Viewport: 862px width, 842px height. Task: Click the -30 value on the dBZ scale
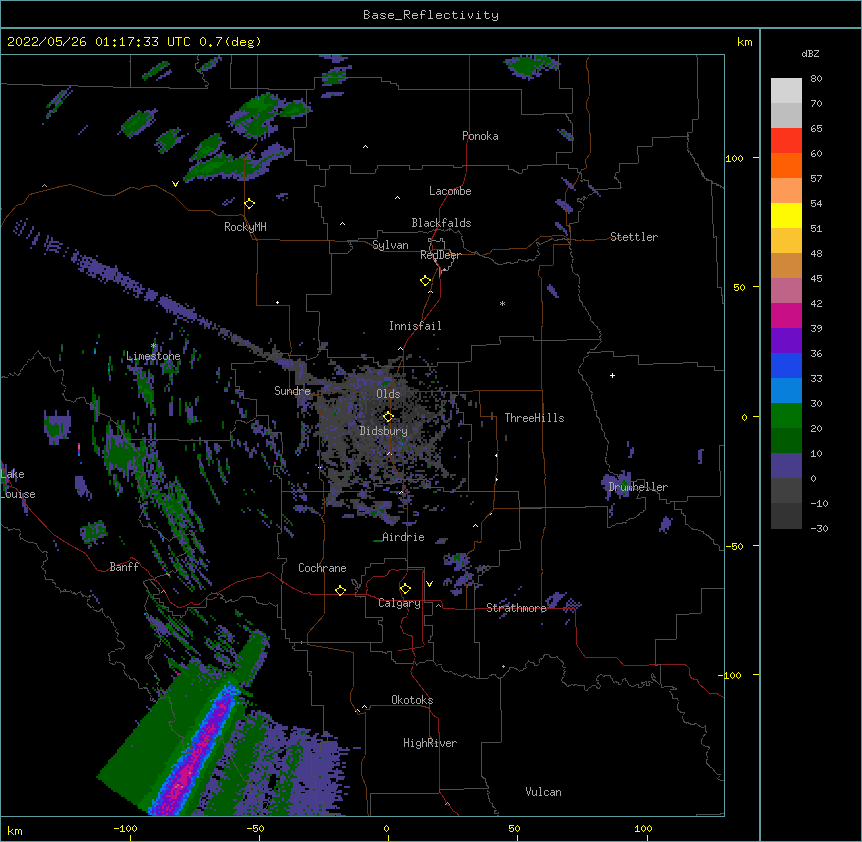[x=819, y=528]
